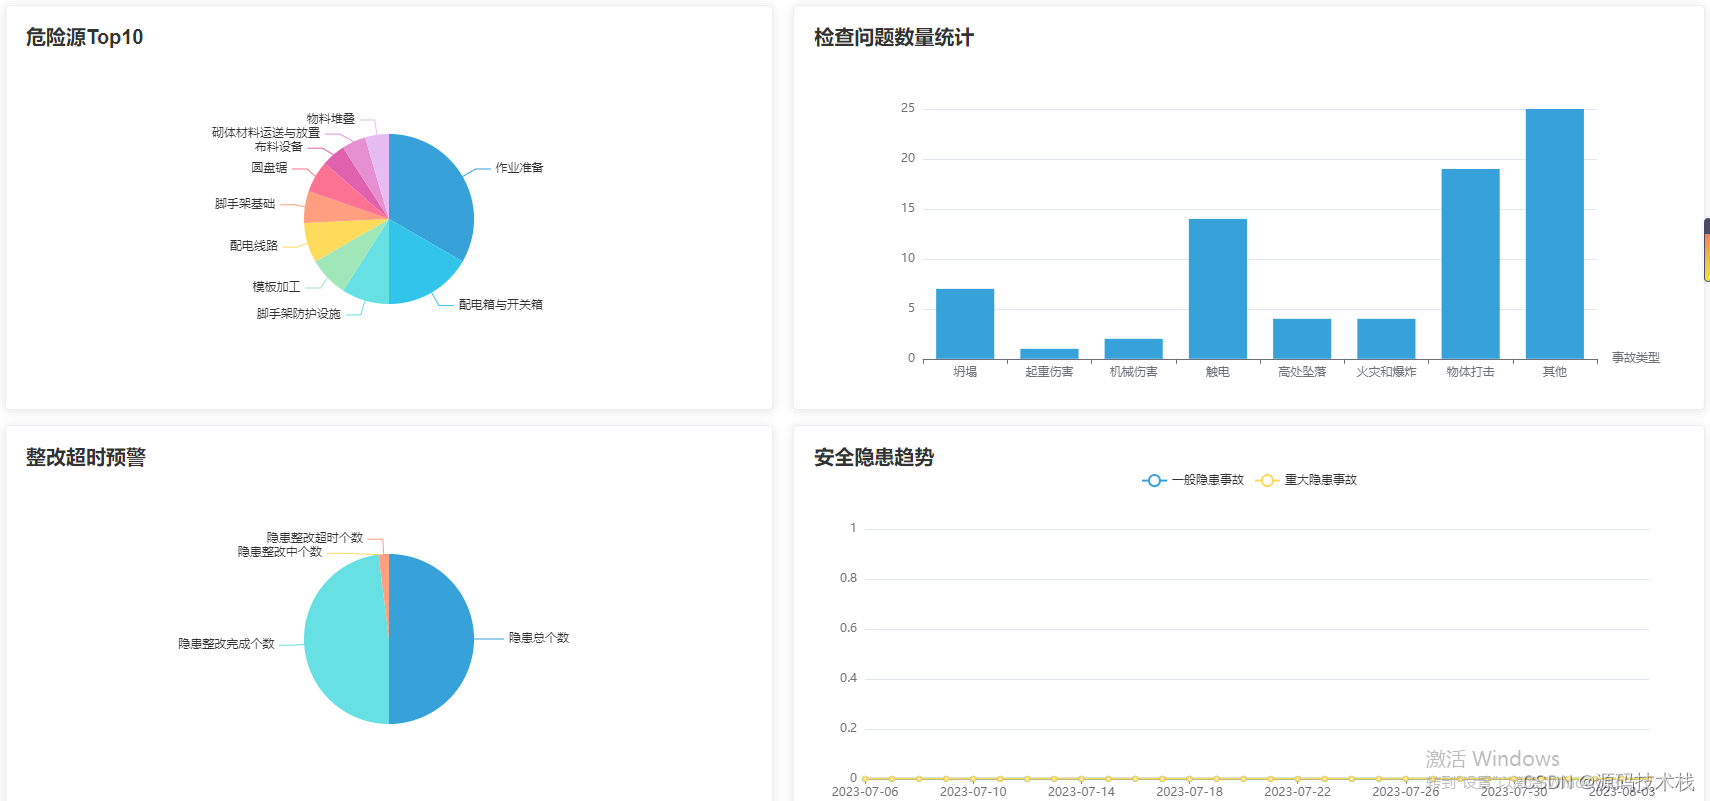Viewport: 1710px width, 801px height.
Task: Click the 高处坠落 bar
Action: (x=1302, y=339)
